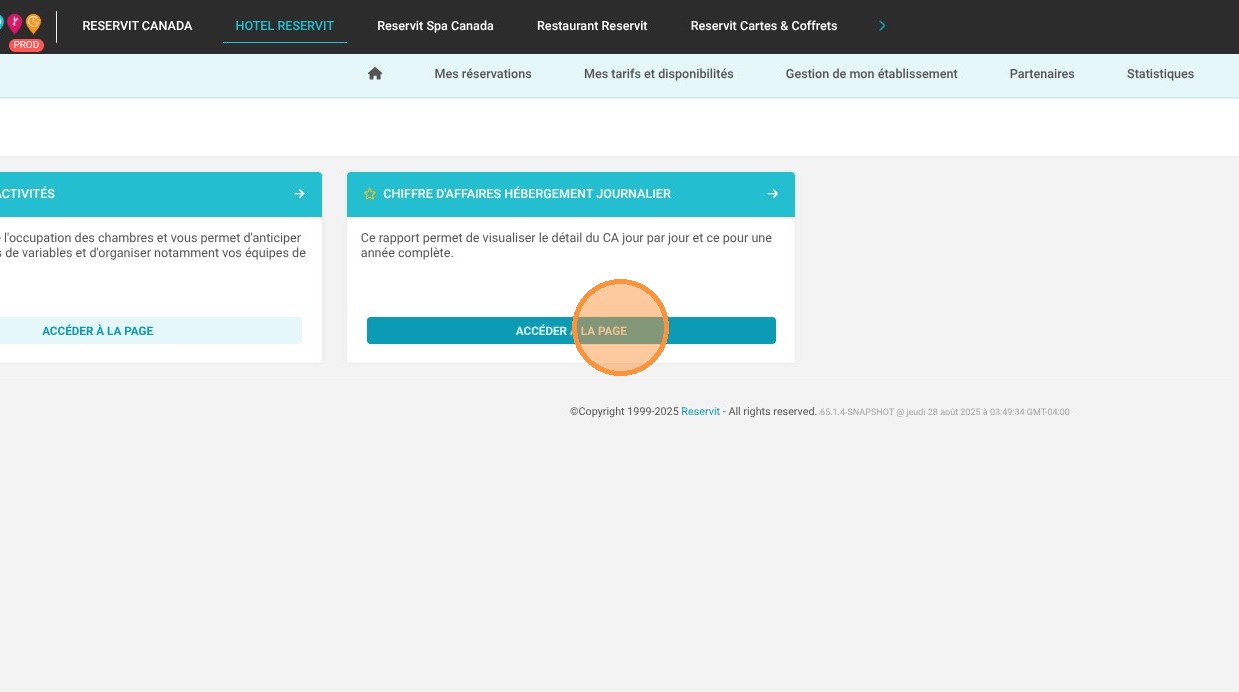Open Reservit Spa Canada tab
This screenshot has width=1239, height=692.
click(x=435, y=26)
